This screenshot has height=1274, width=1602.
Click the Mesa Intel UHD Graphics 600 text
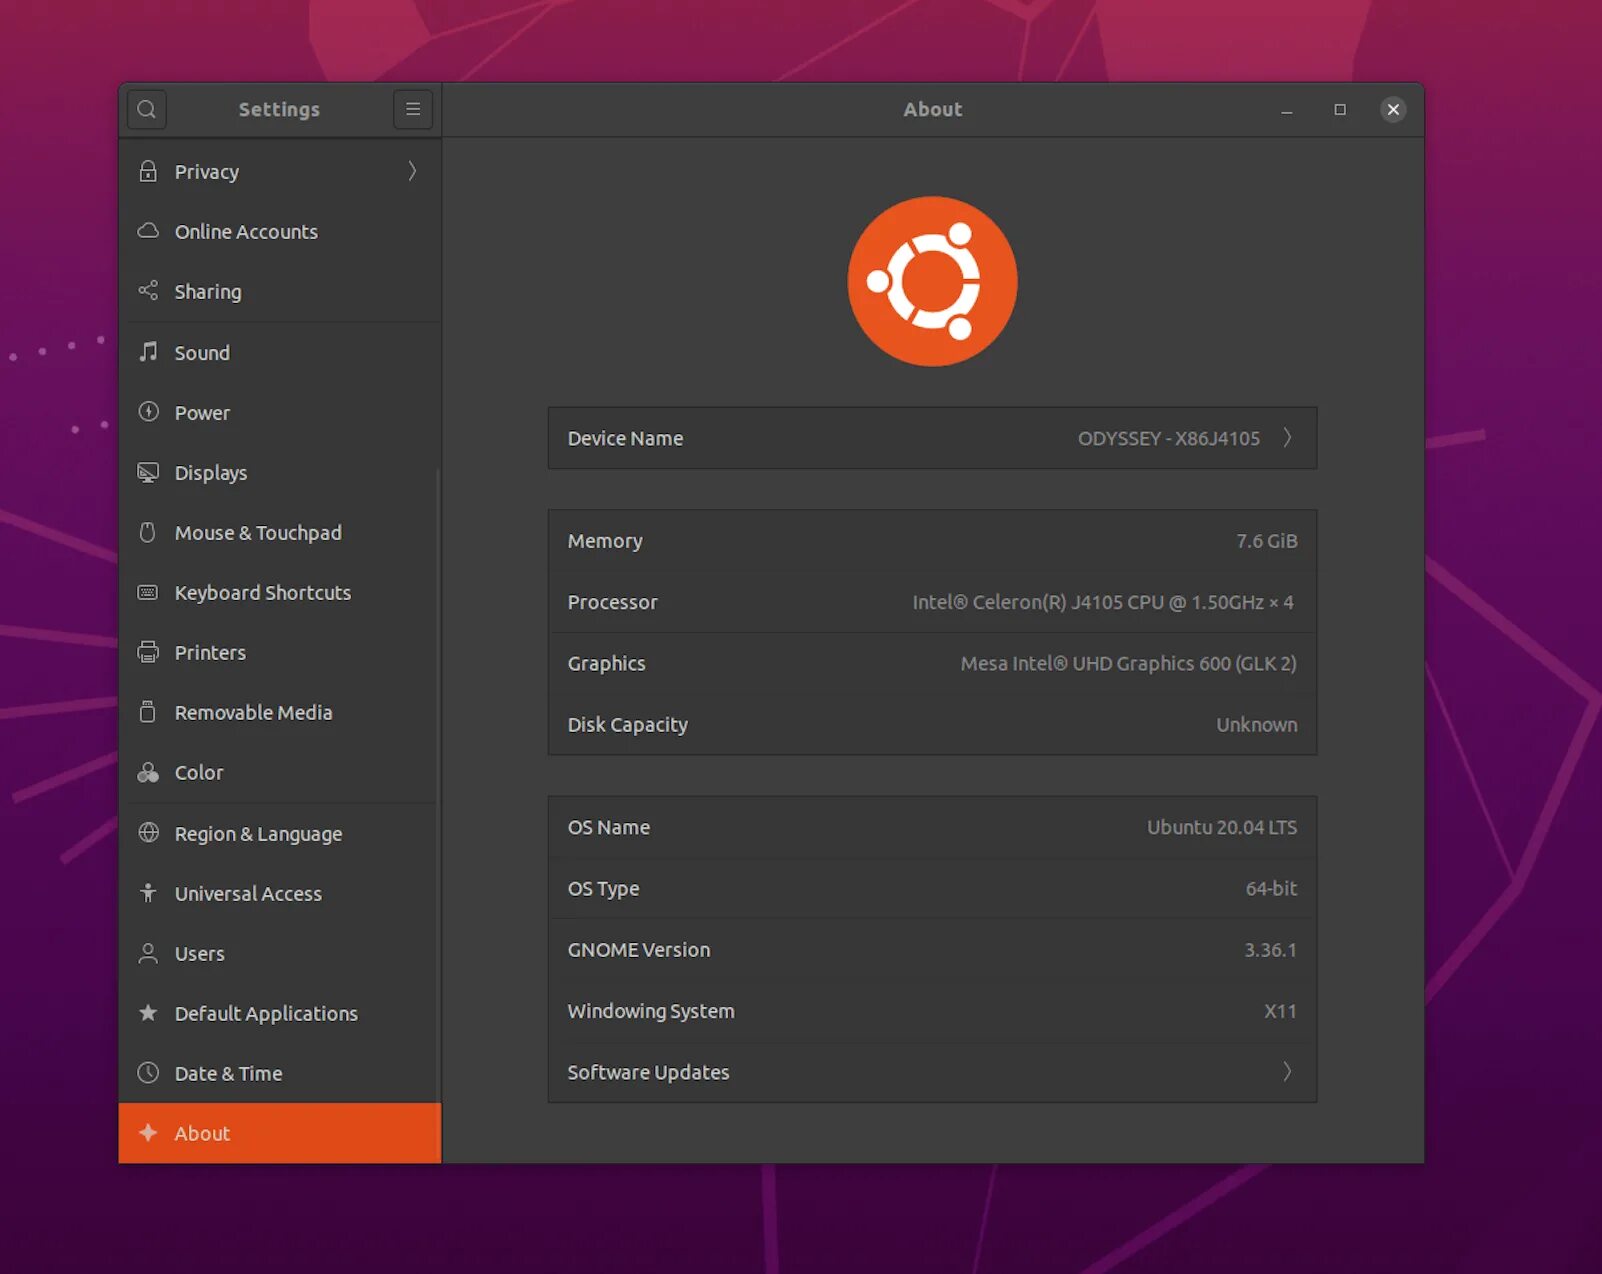(x=1129, y=663)
